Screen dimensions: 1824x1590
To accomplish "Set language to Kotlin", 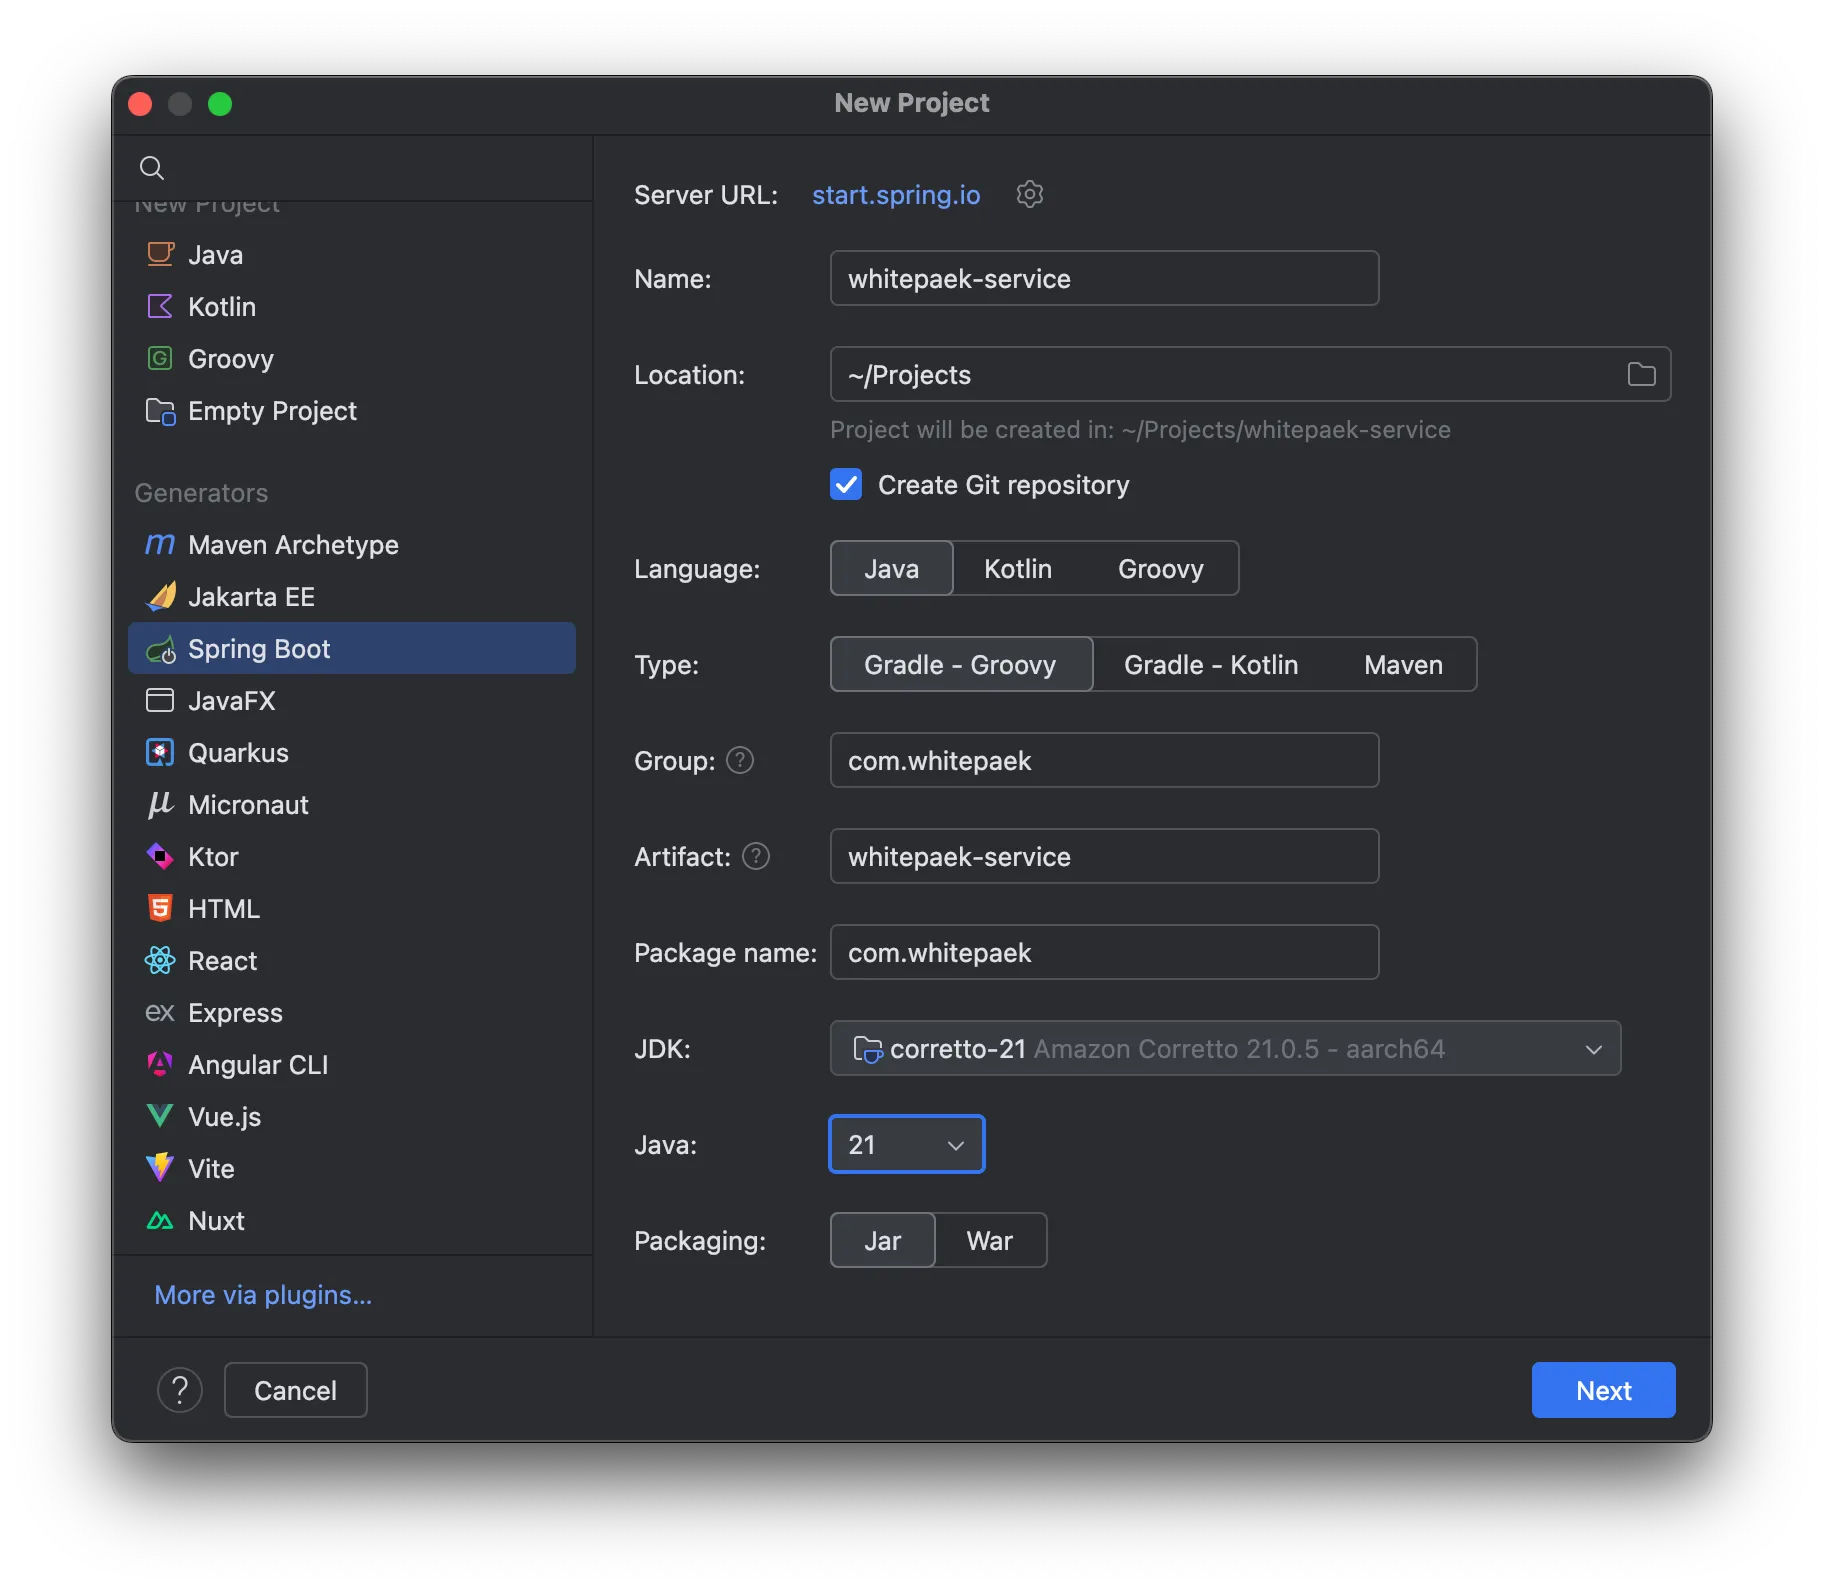I will pos(1017,568).
